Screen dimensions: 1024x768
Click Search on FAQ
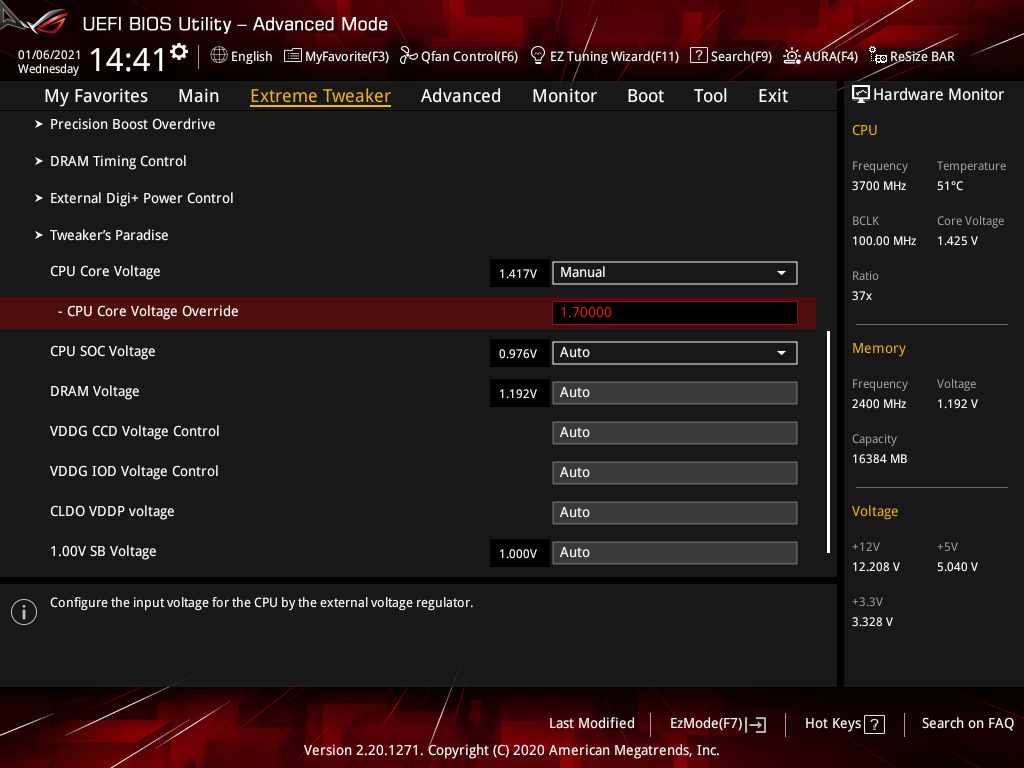point(967,724)
